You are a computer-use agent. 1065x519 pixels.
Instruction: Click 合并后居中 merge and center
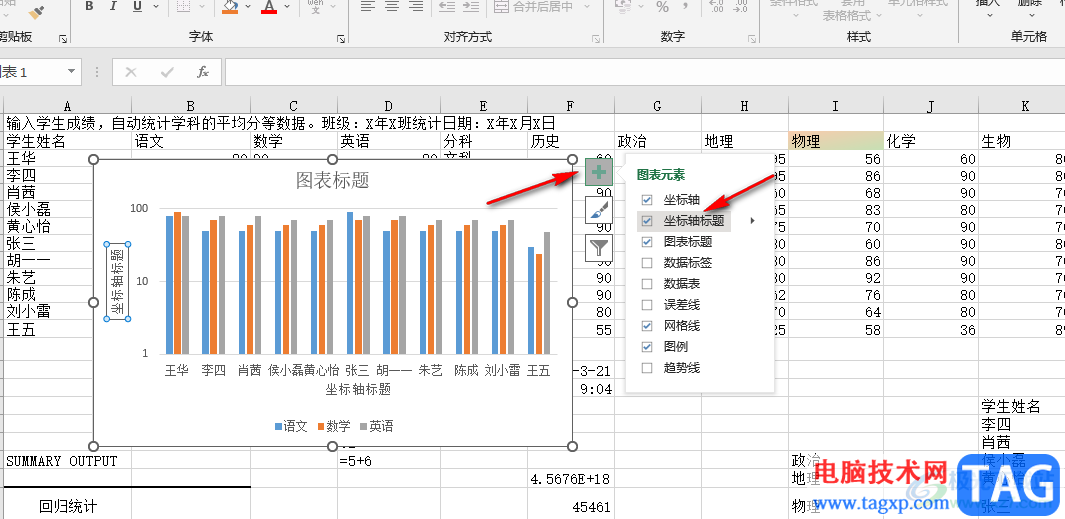tap(534, 7)
